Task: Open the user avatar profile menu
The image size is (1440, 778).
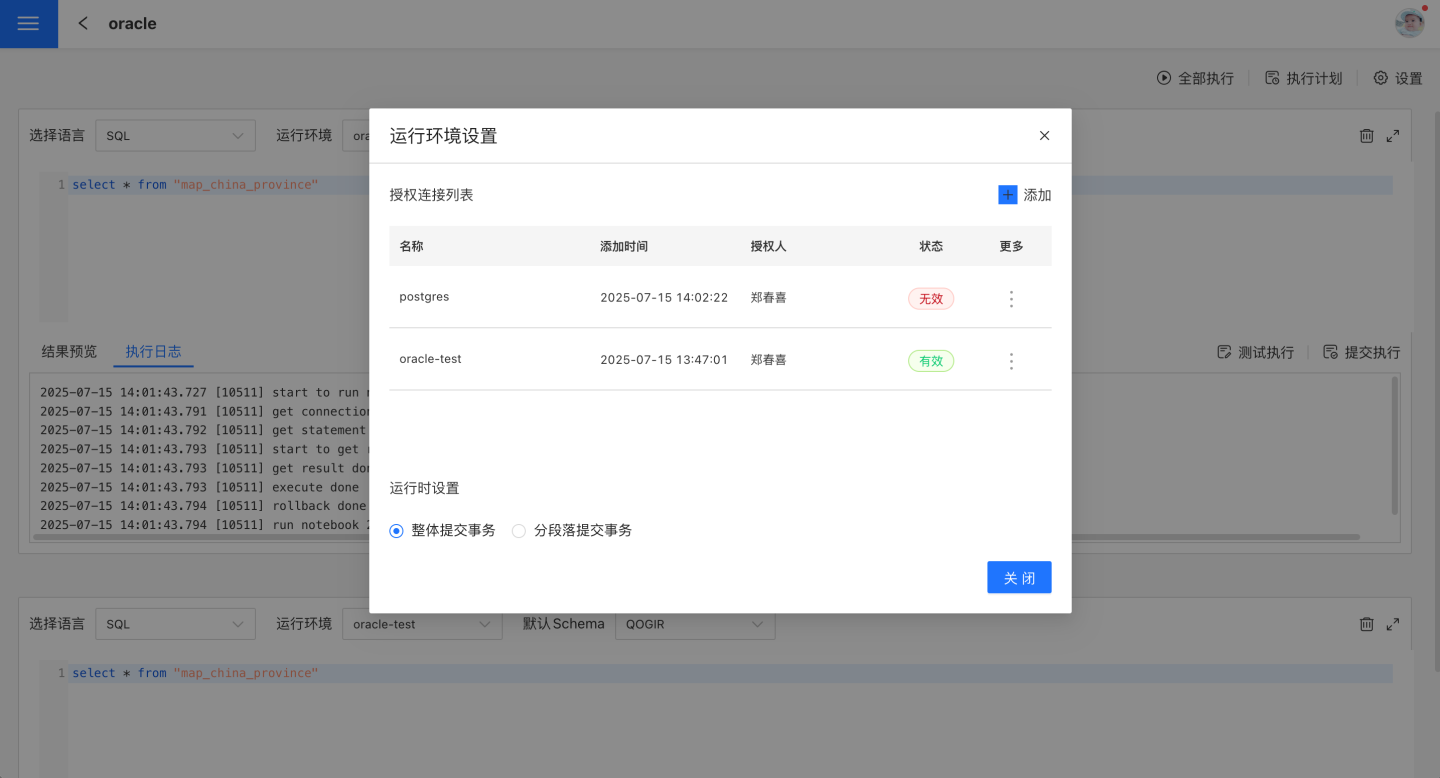Action: [1409, 23]
